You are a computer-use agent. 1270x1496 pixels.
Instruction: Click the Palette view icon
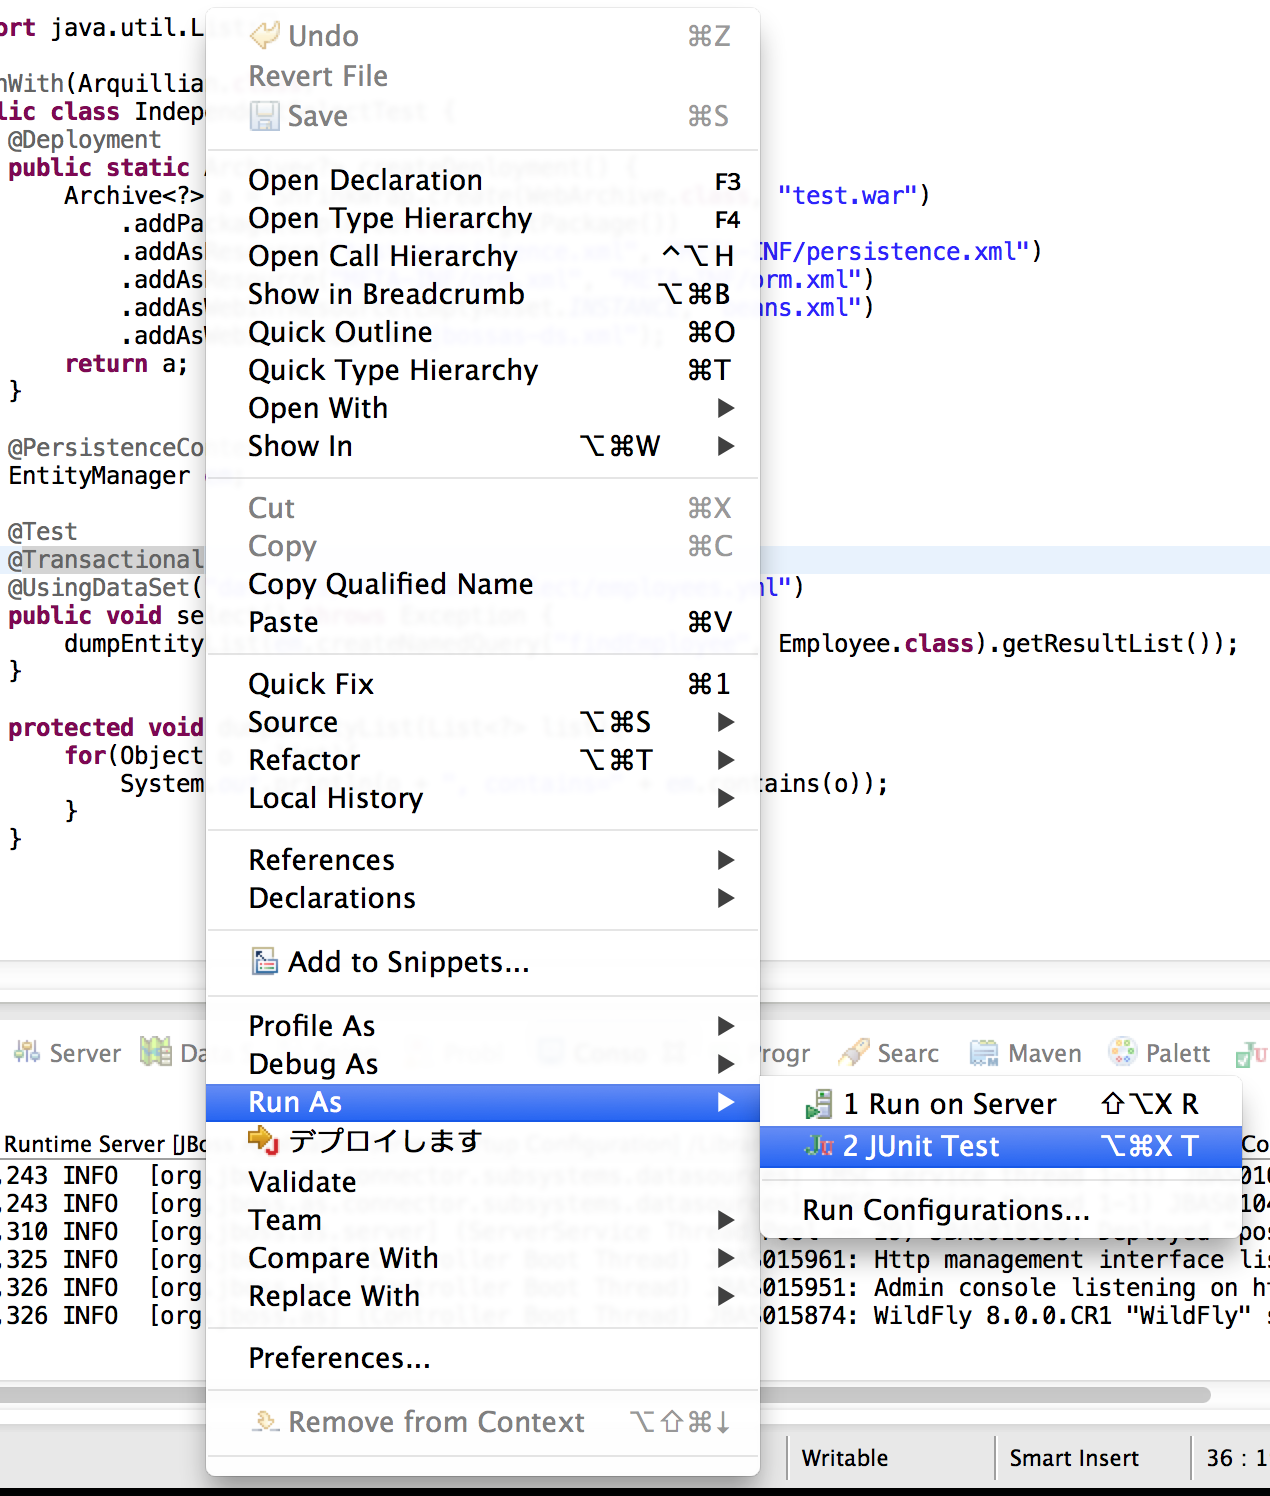pyautogui.click(x=1123, y=1053)
